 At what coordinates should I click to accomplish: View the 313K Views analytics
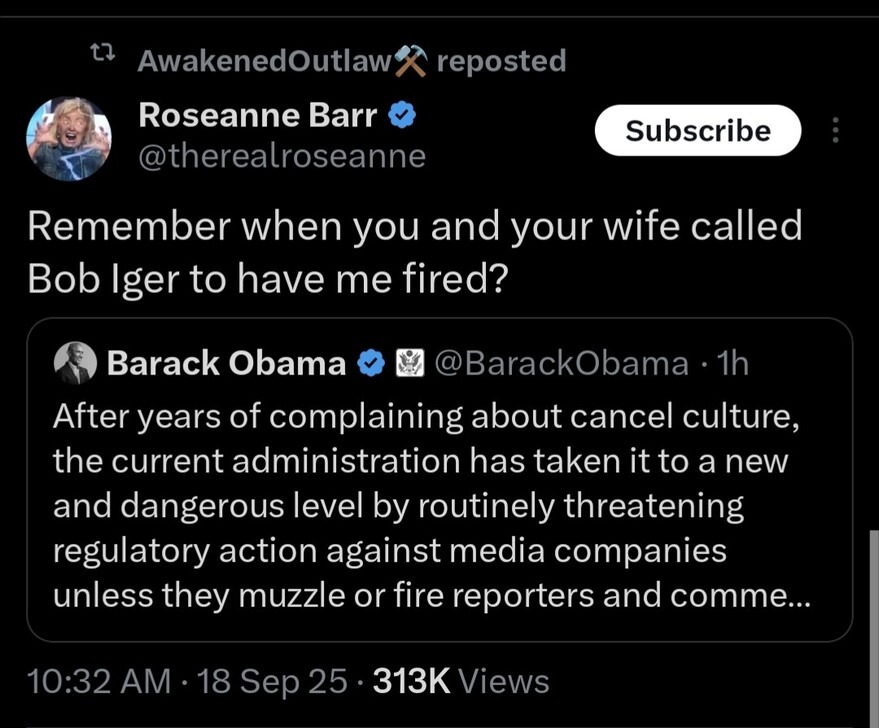point(460,681)
